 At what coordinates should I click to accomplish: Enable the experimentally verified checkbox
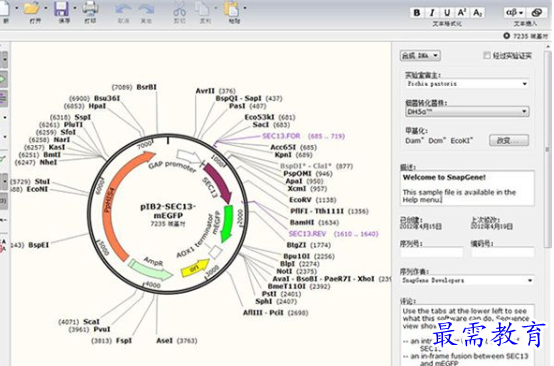click(487, 55)
